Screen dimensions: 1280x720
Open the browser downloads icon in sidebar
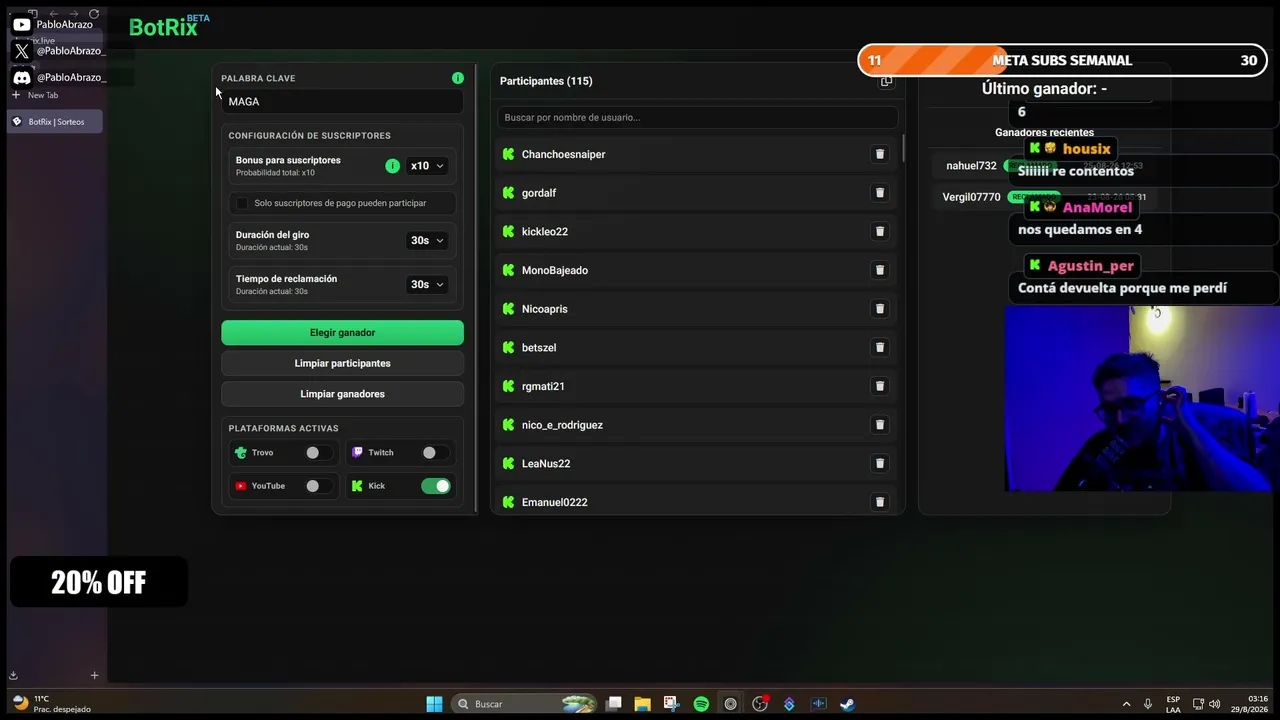click(13, 675)
